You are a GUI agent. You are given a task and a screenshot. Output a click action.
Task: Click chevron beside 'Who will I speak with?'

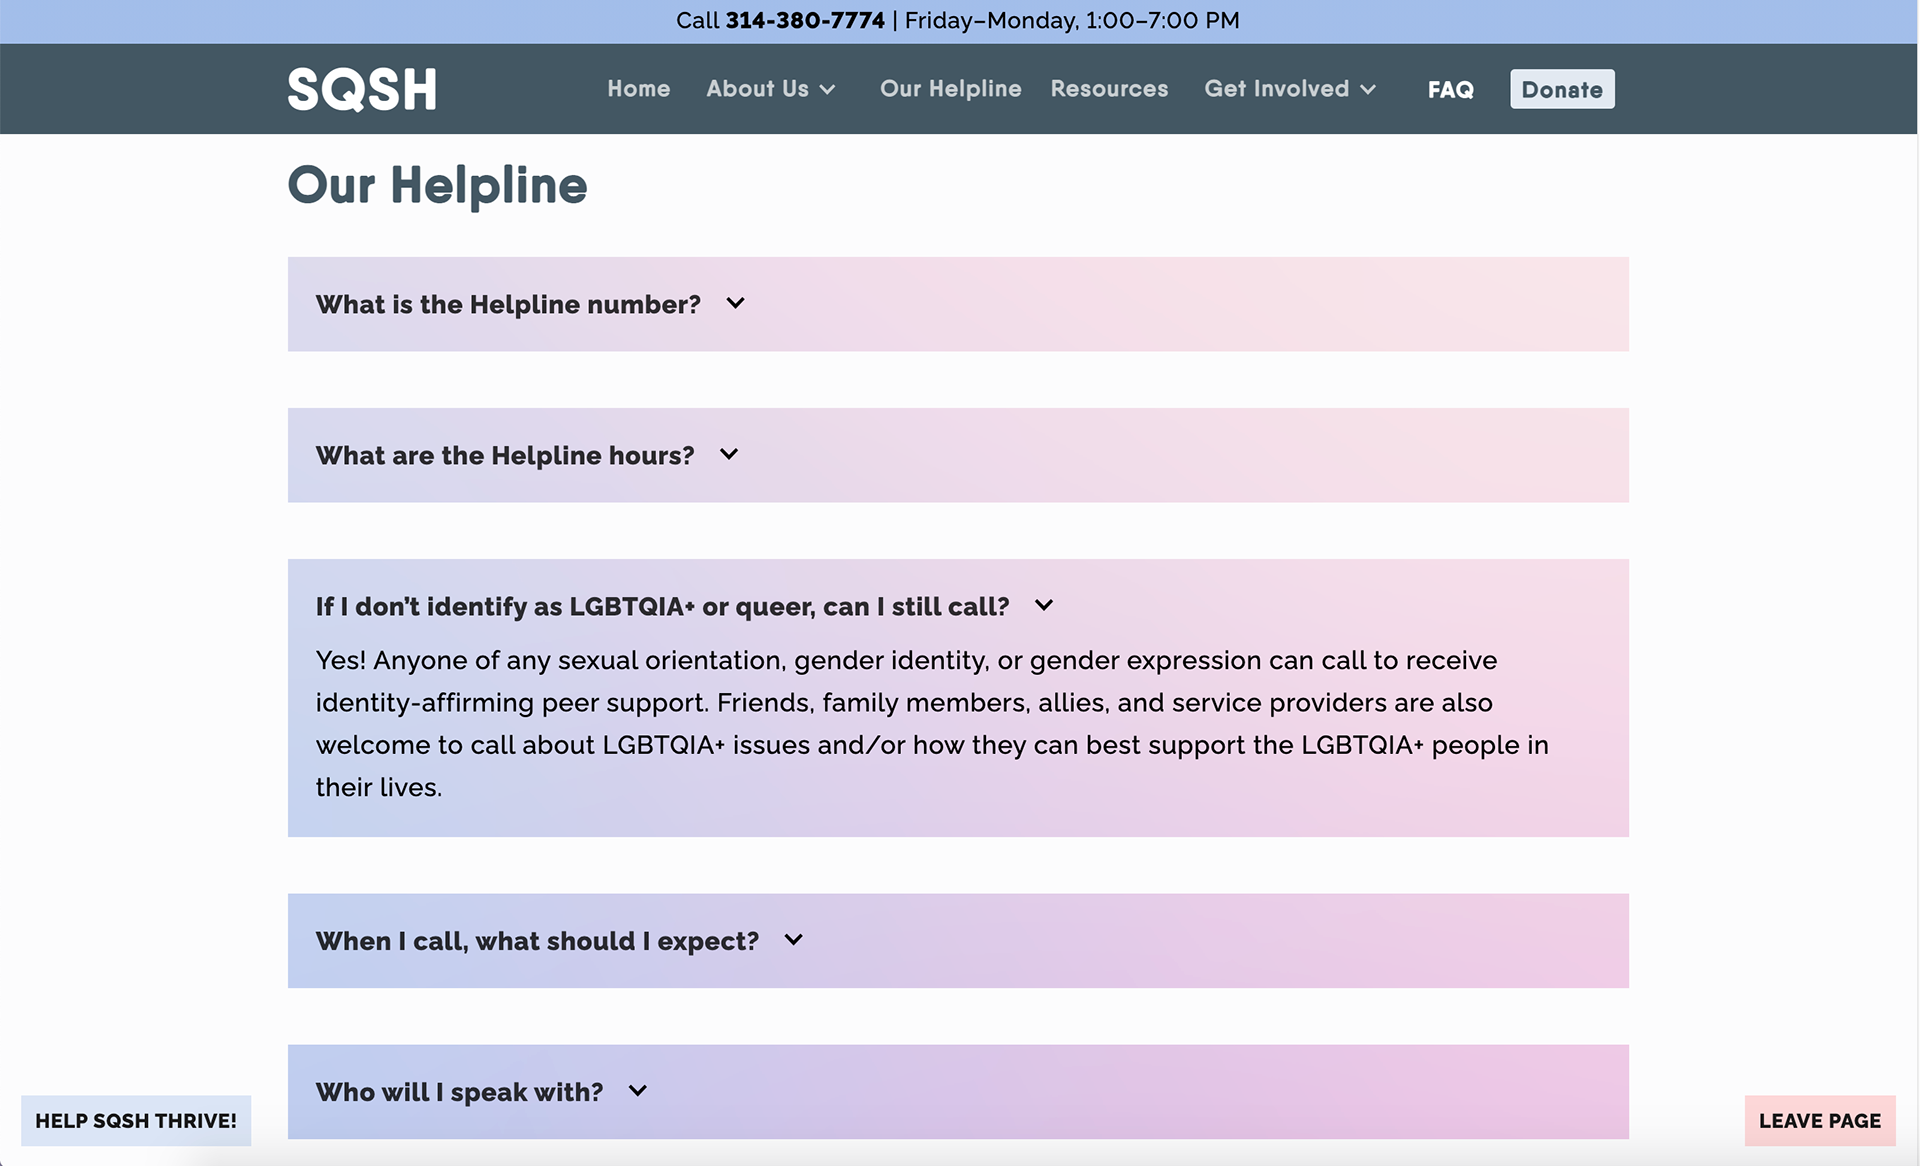pos(638,1091)
